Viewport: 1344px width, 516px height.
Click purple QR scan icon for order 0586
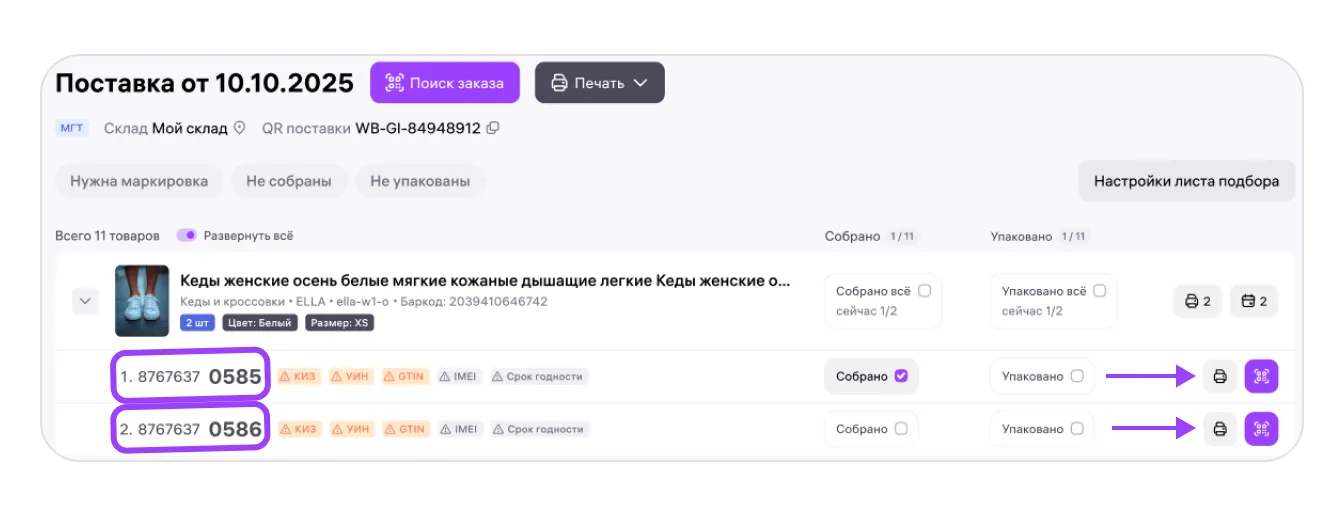click(x=1262, y=429)
